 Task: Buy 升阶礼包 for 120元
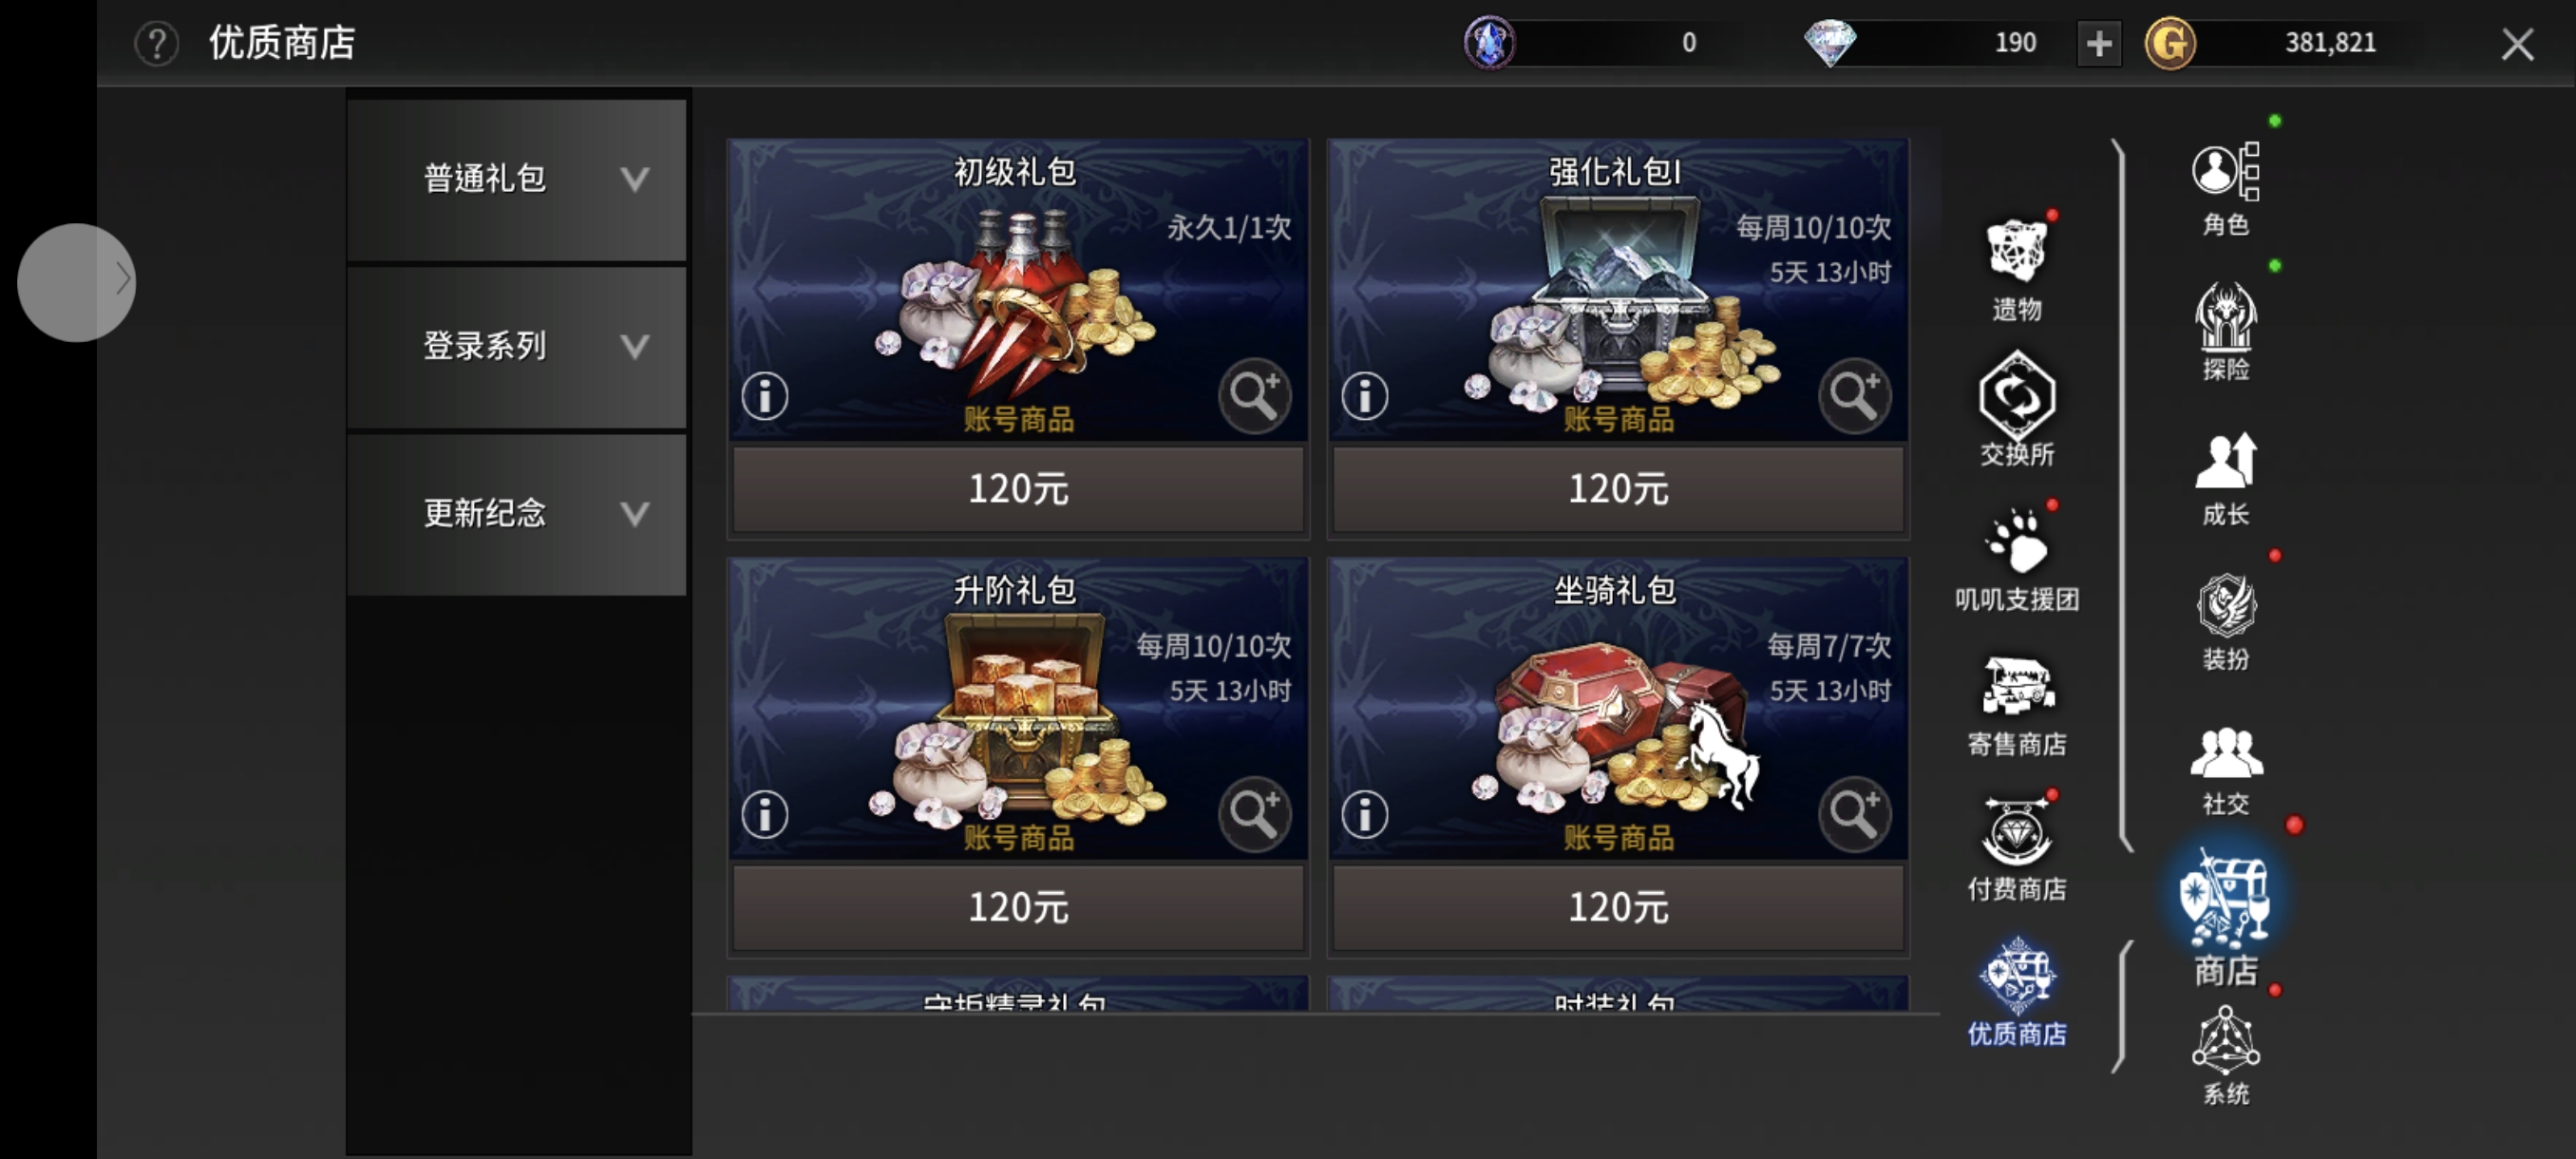click(x=1018, y=907)
